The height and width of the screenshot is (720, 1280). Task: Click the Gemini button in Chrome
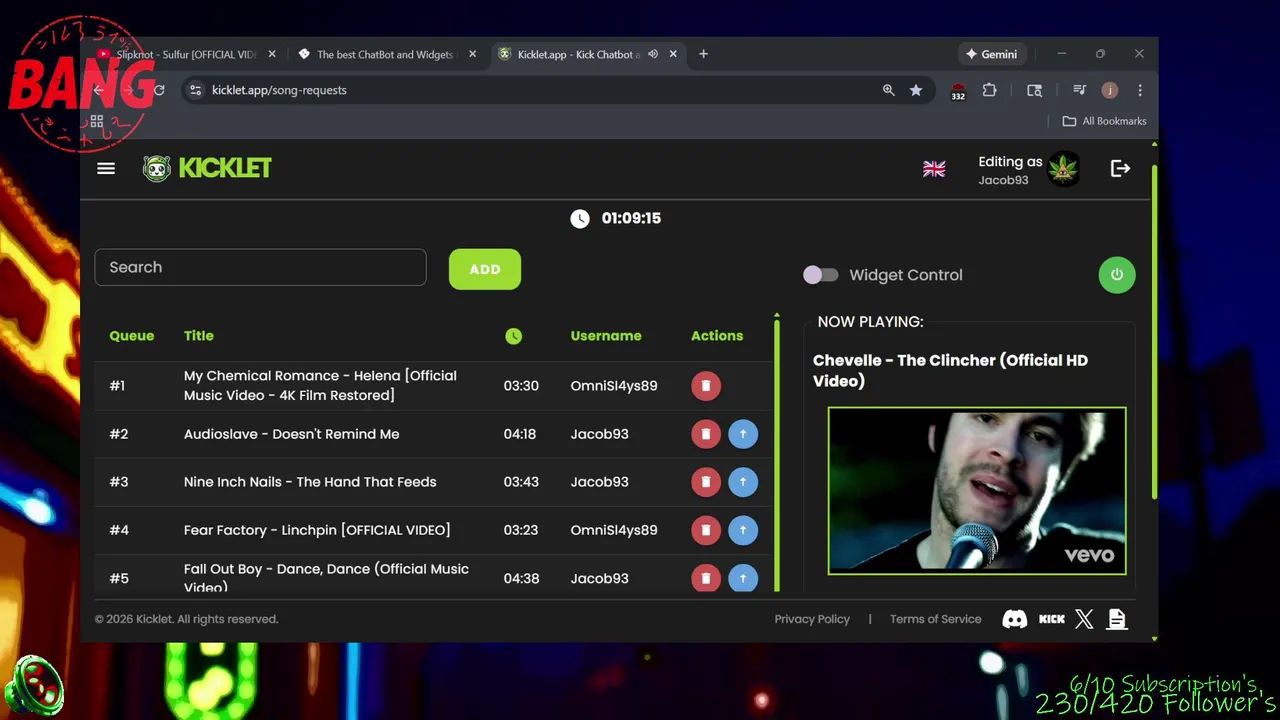coord(991,54)
